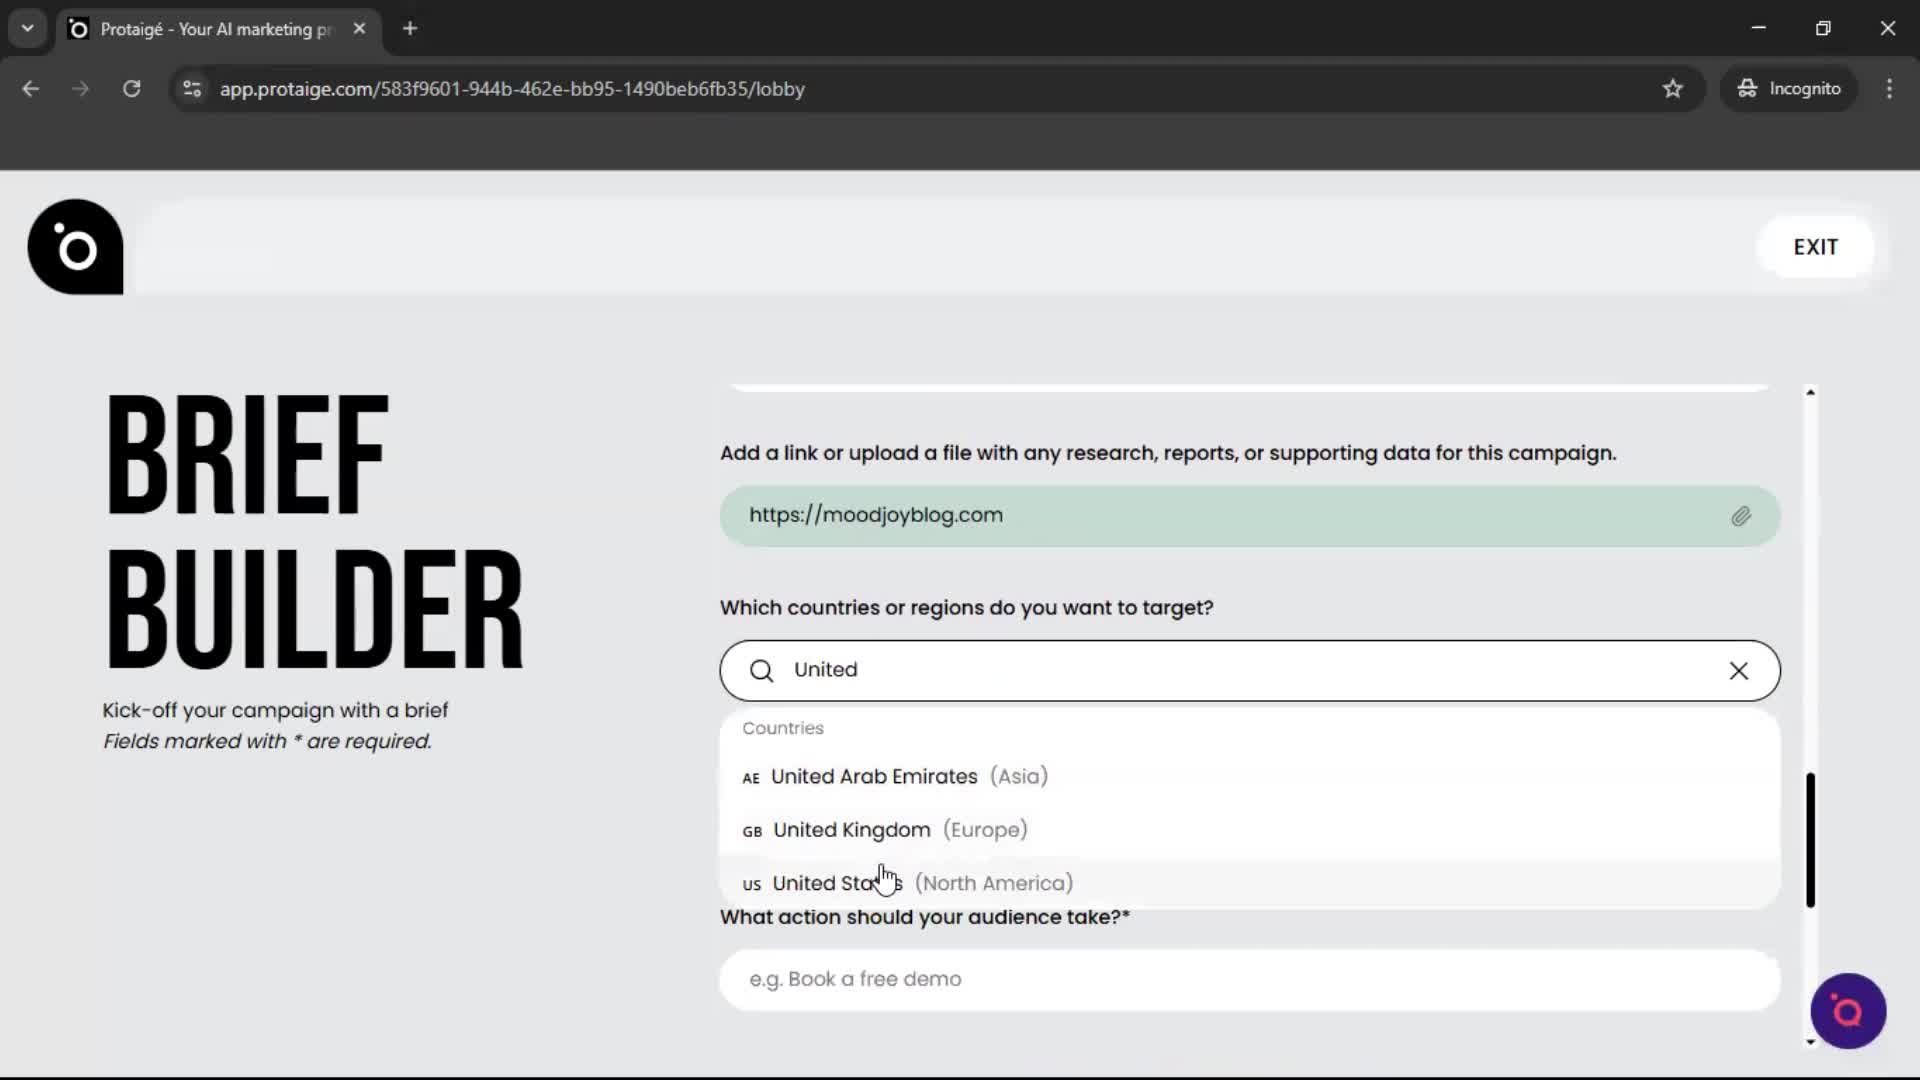The image size is (1920, 1080).
Task: Bookmark the page with the star icon
Action: [x=1673, y=88]
